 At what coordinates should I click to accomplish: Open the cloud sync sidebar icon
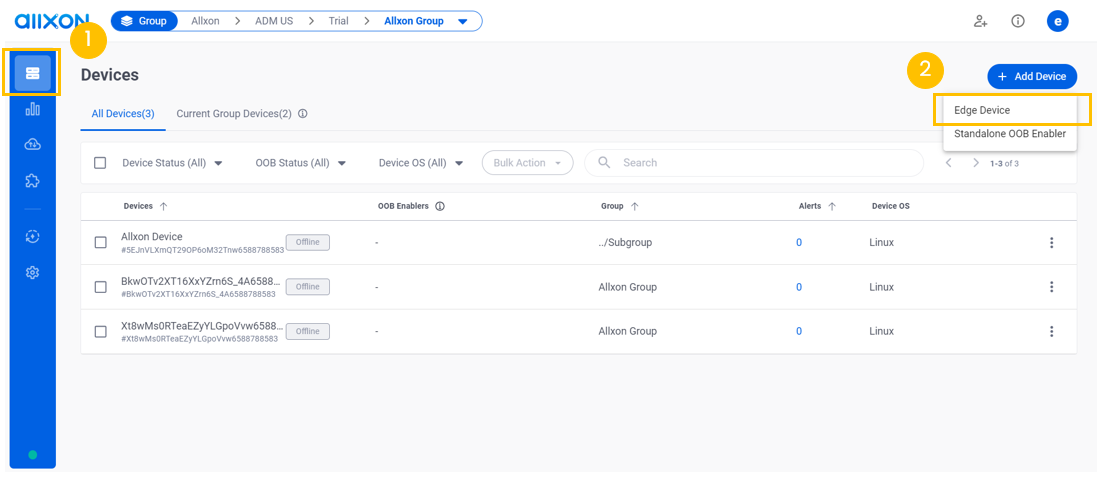pyautogui.click(x=32, y=145)
